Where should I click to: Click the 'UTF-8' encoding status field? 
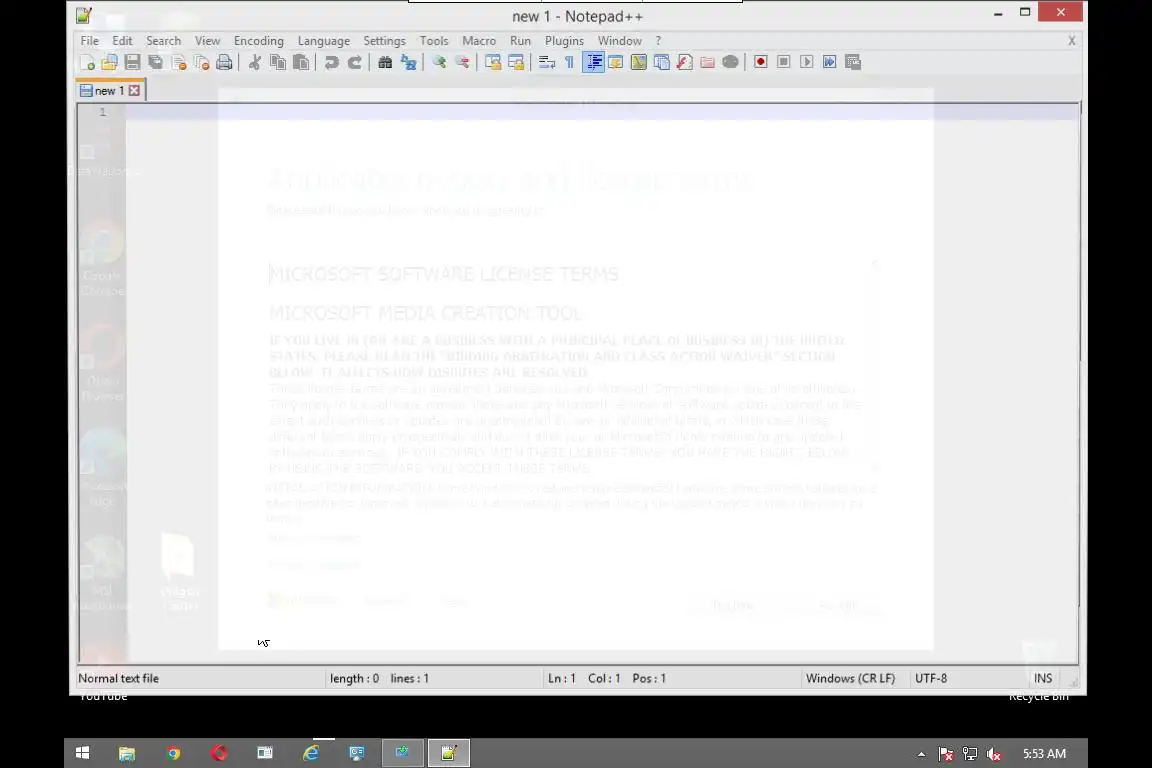point(931,678)
